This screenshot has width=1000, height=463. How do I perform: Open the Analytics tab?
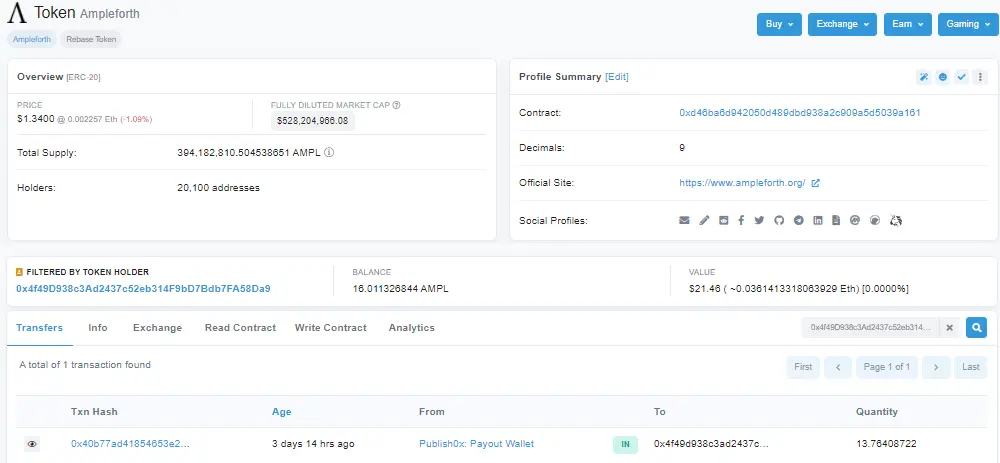[x=411, y=328]
